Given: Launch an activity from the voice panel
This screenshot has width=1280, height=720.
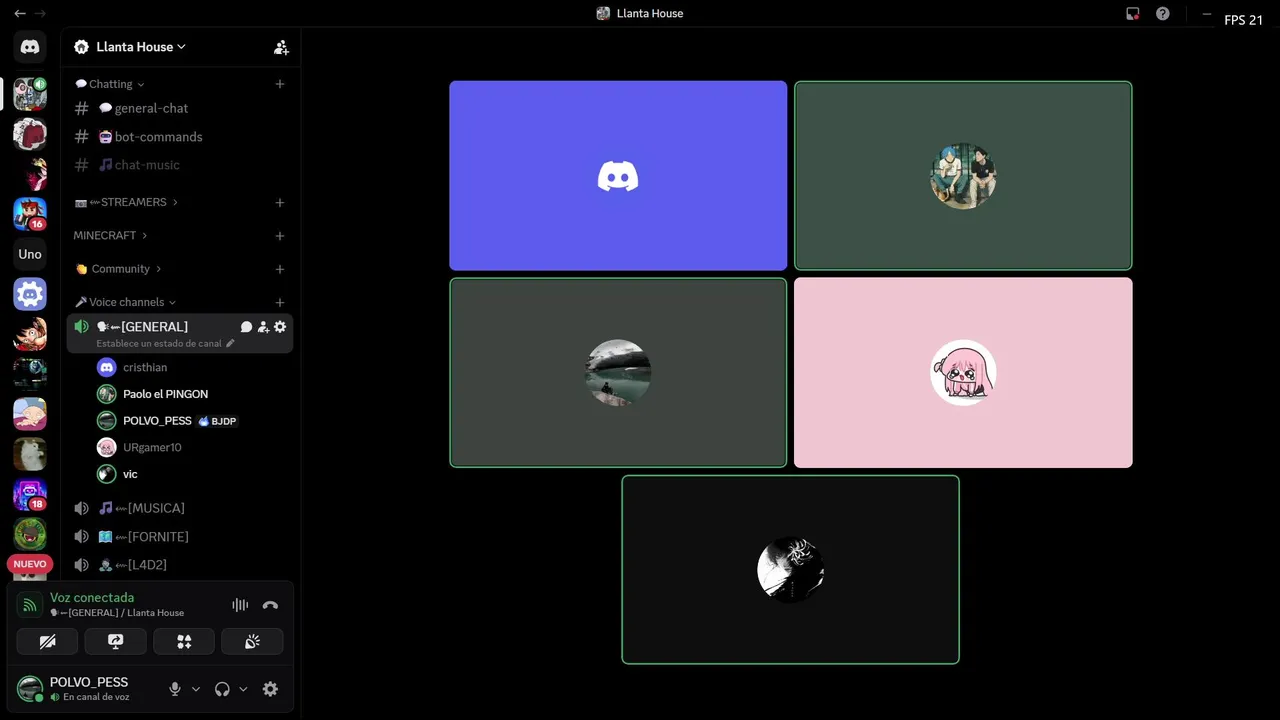Looking at the screenshot, I should tap(184, 642).
